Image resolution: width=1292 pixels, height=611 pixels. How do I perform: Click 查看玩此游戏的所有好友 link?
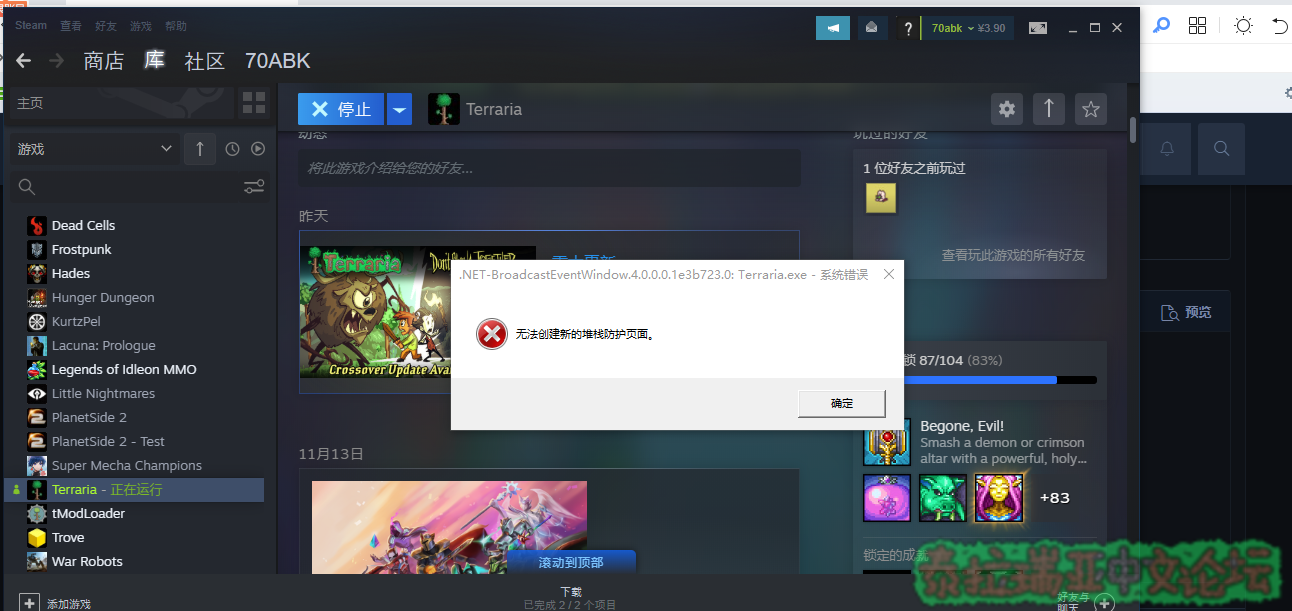[1013, 255]
